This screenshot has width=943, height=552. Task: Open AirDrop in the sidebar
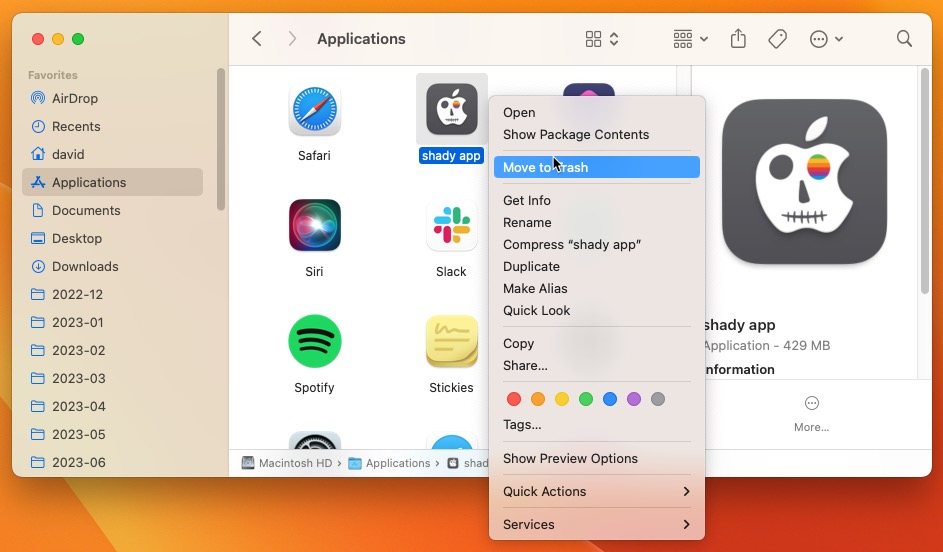point(112,98)
